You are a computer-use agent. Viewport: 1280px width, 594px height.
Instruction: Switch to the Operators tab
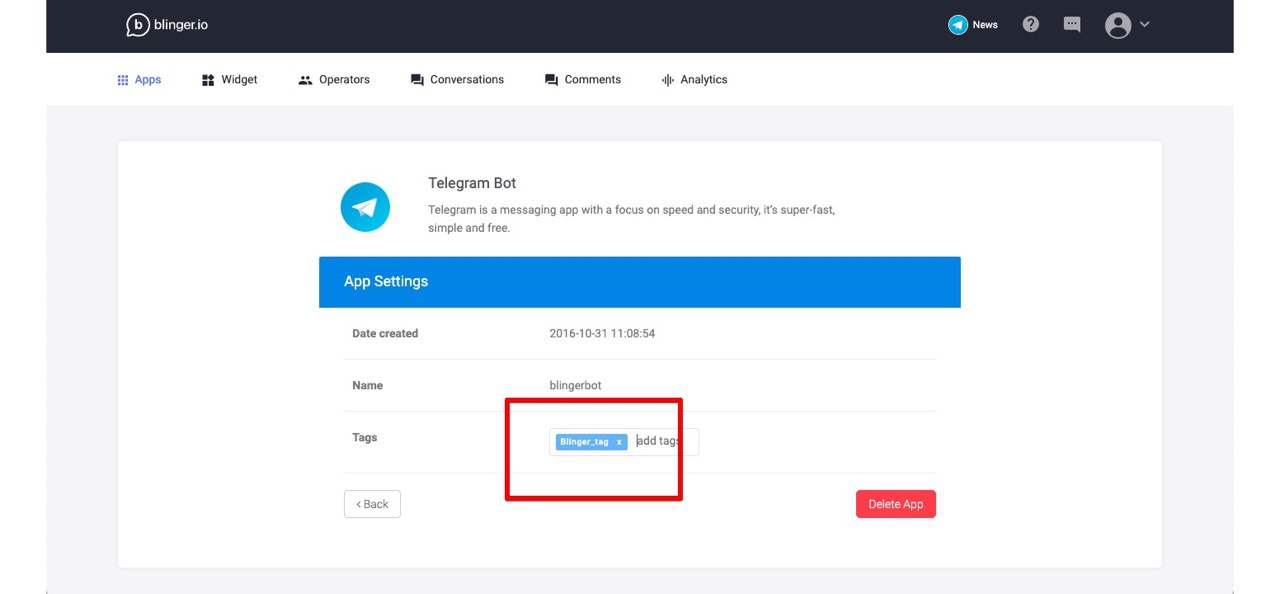(334, 80)
